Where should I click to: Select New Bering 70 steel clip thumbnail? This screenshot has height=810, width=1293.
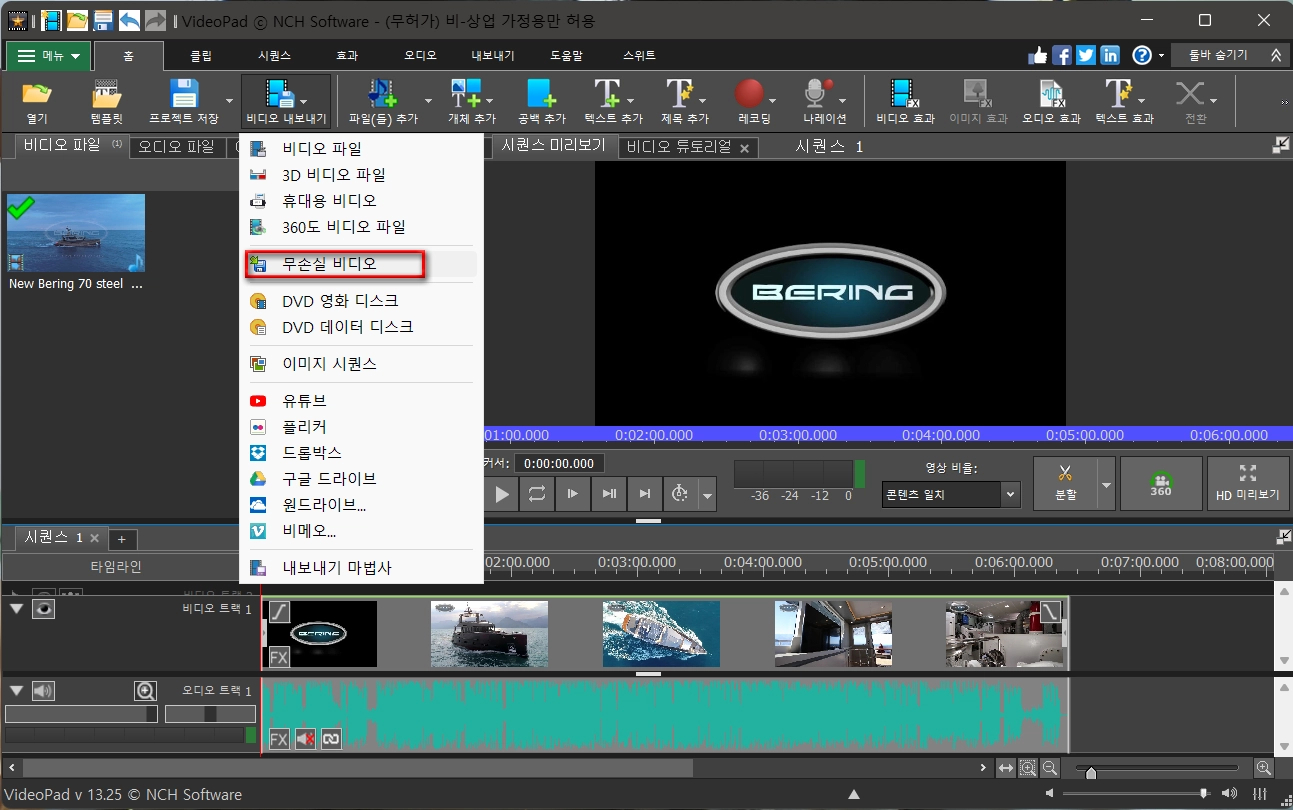pyautogui.click(x=76, y=233)
